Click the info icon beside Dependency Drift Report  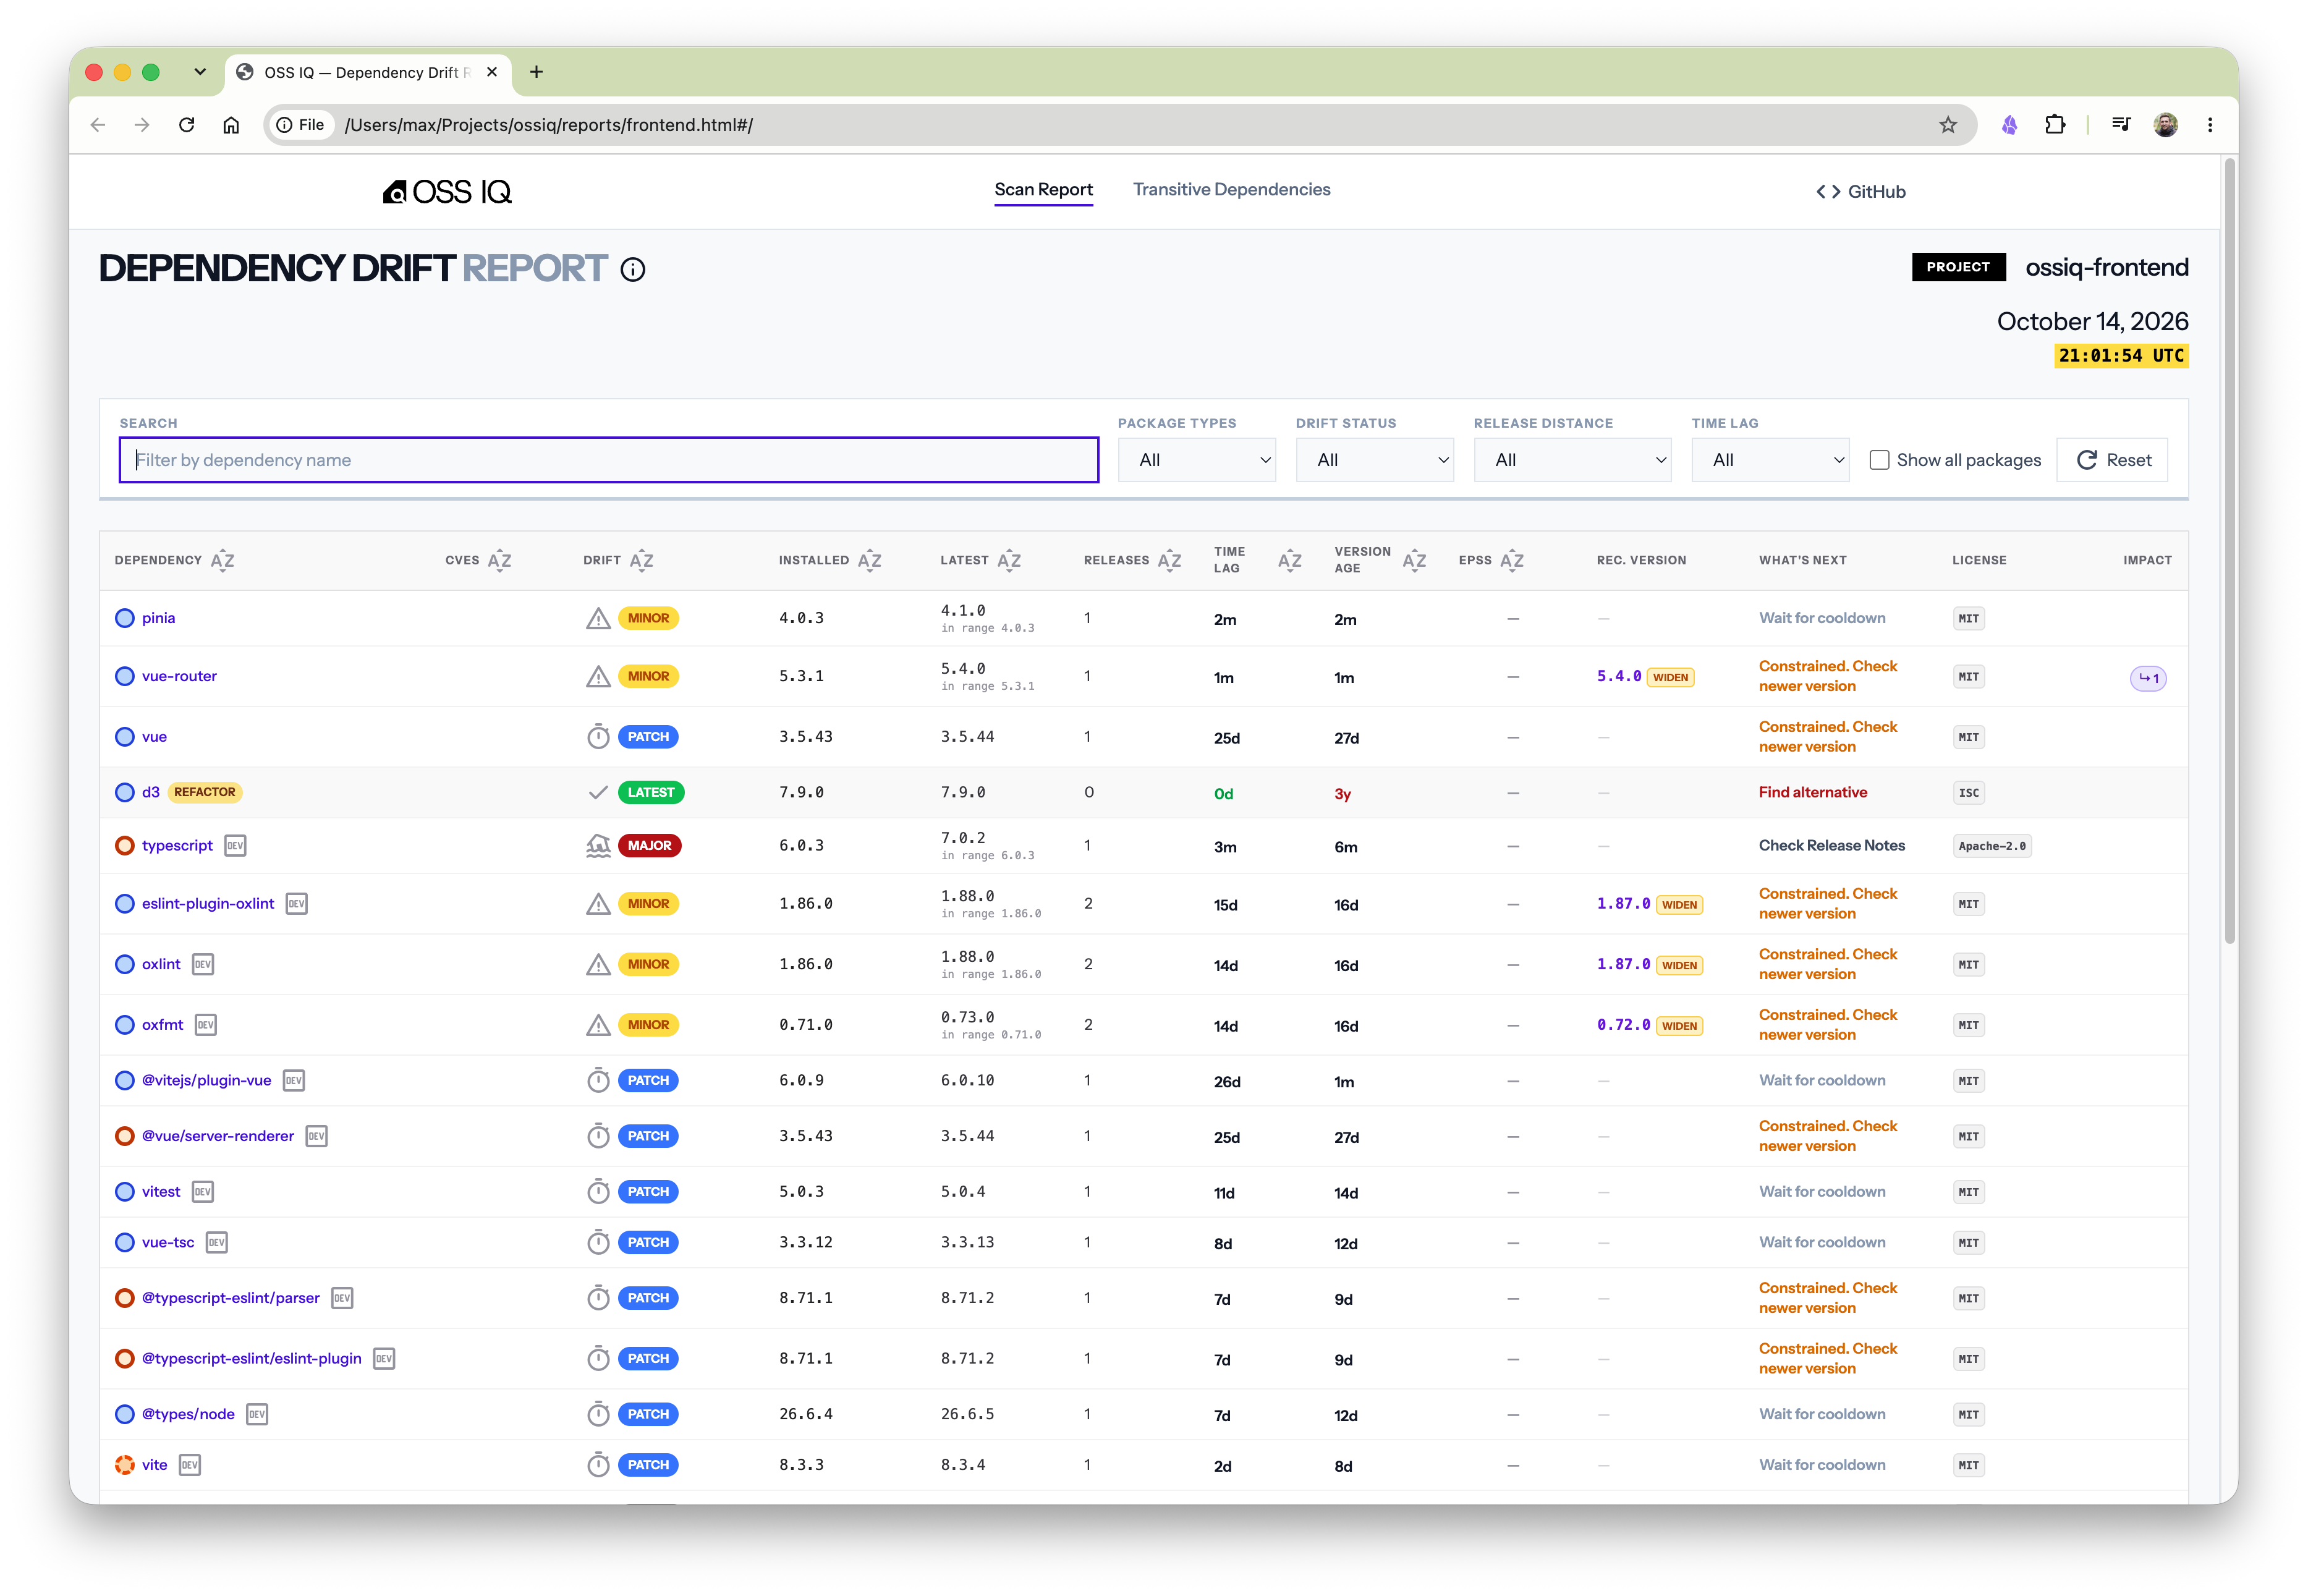click(632, 269)
